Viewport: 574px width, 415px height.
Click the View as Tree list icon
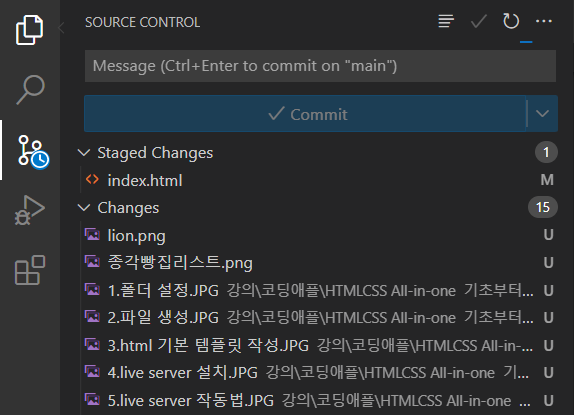coord(446,21)
